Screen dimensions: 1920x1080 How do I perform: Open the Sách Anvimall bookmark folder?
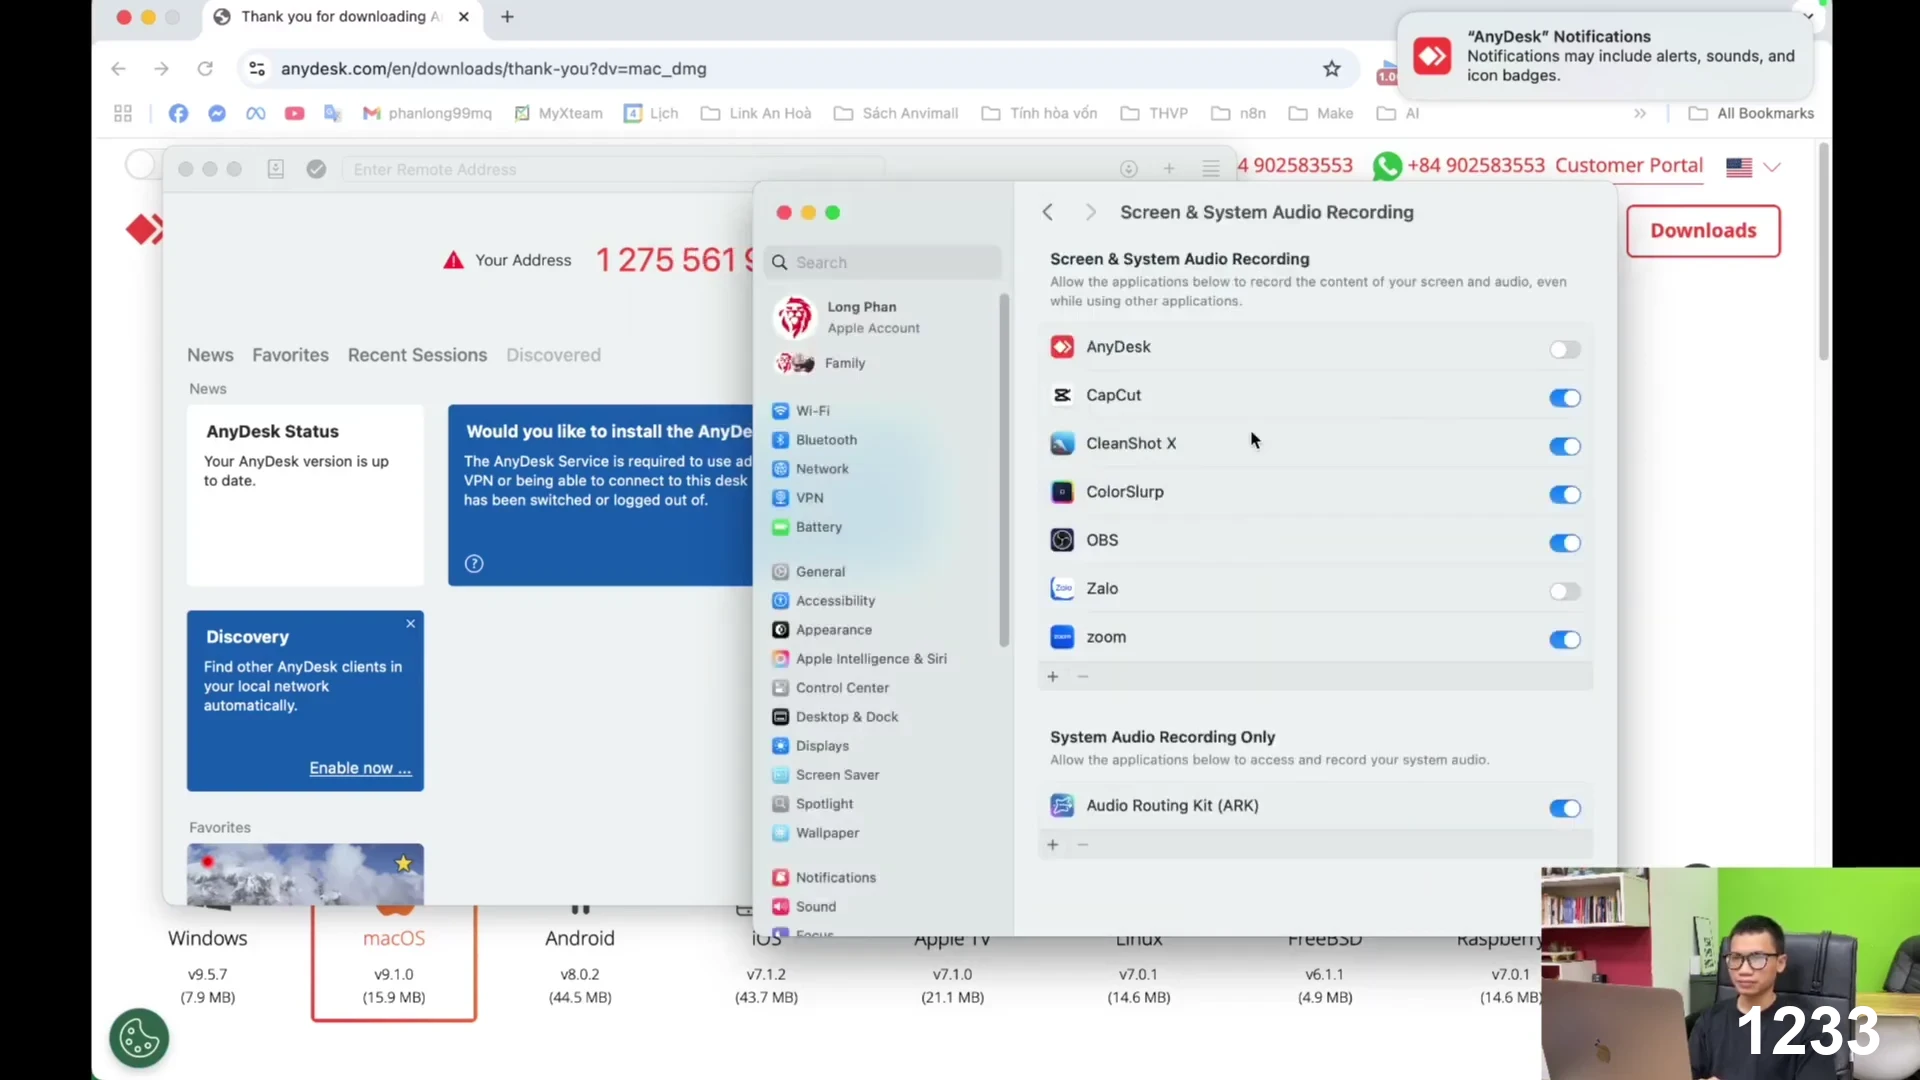pos(896,113)
